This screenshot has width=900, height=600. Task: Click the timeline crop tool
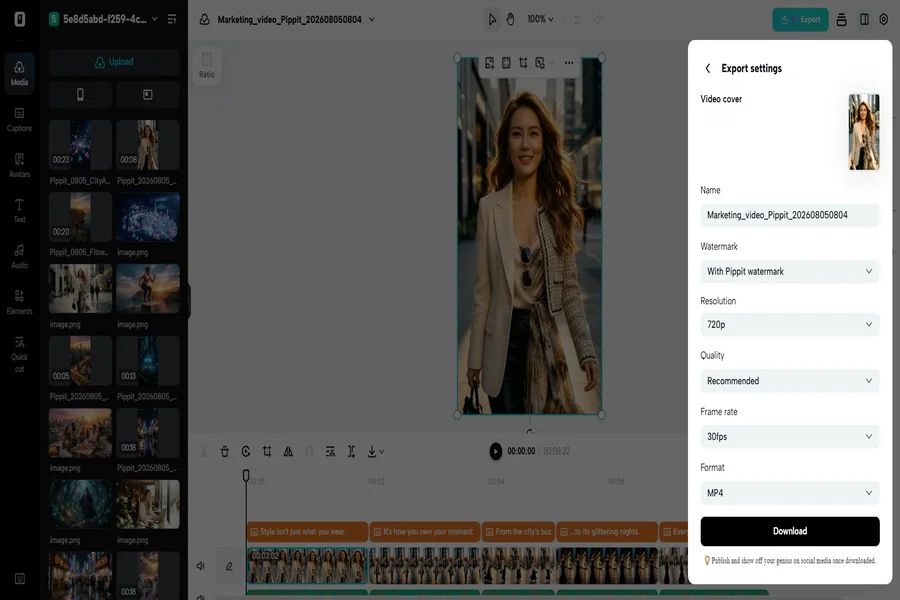(267, 452)
